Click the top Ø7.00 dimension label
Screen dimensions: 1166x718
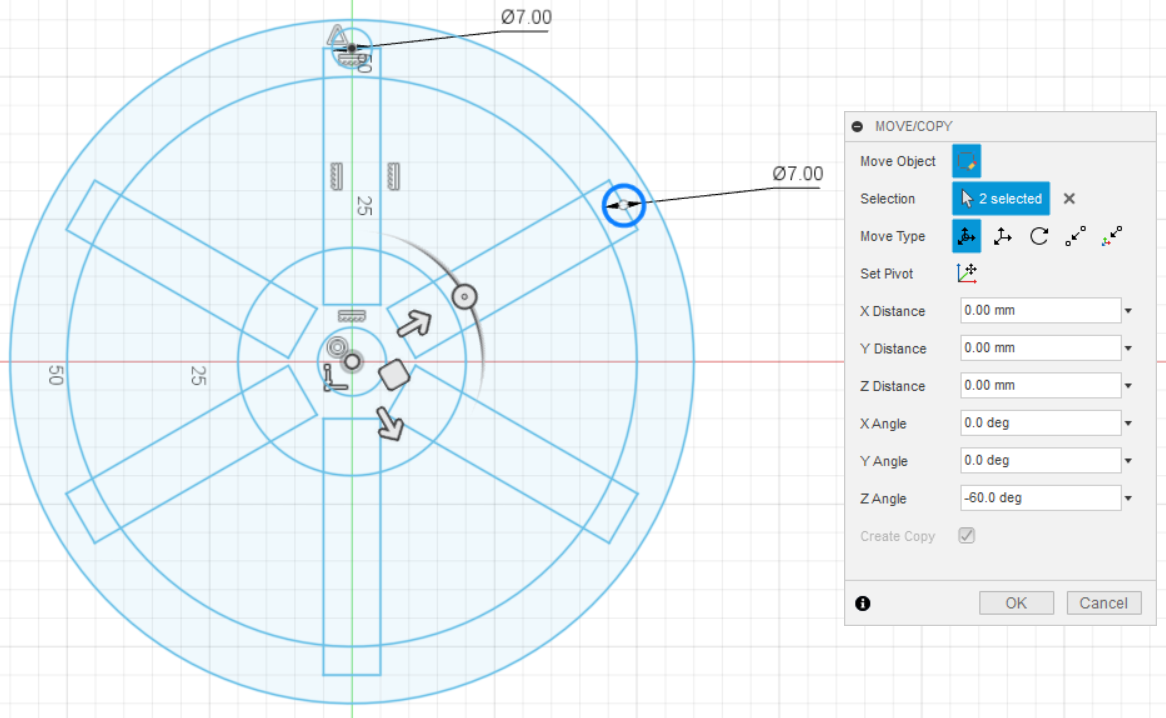click(526, 17)
